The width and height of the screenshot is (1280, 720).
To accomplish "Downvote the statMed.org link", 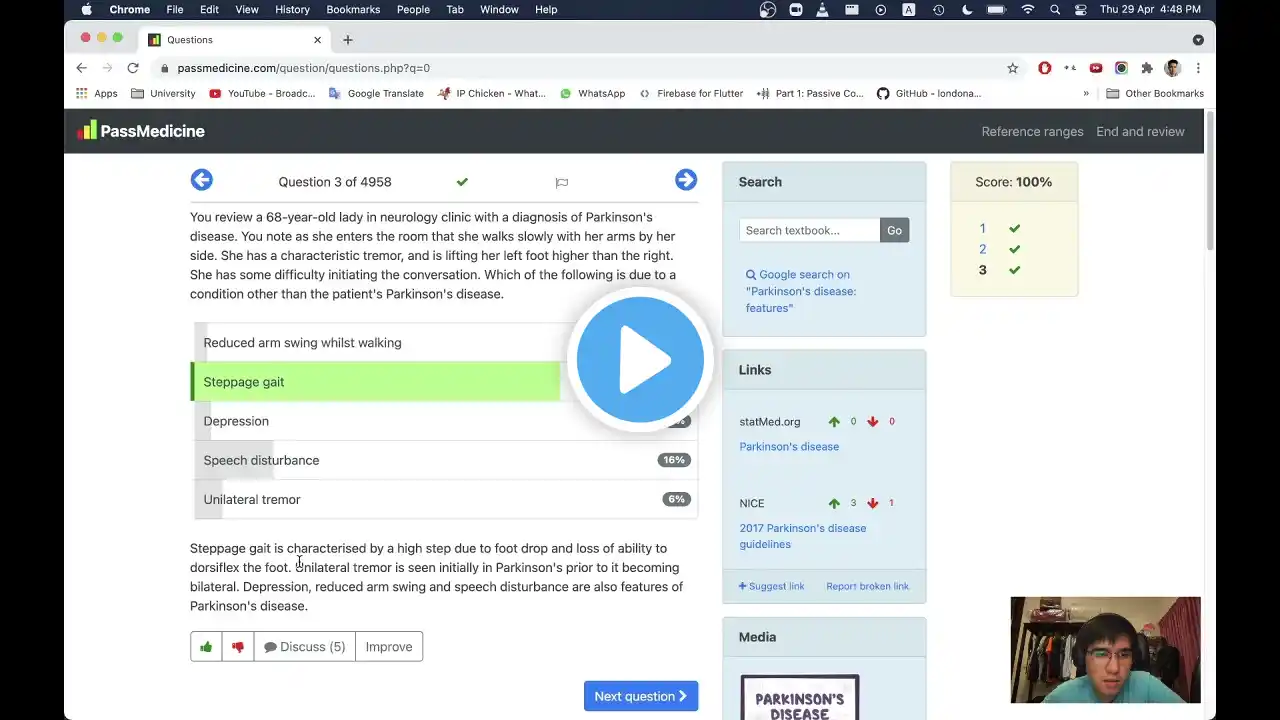I will tap(872, 422).
